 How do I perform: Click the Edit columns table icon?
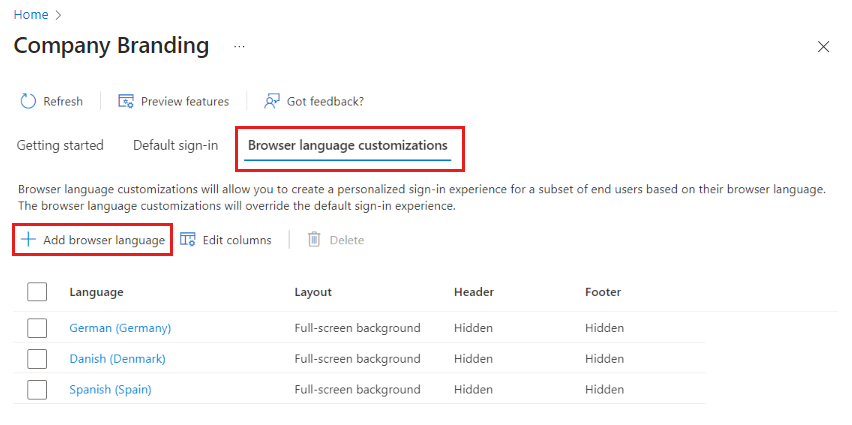click(x=187, y=240)
